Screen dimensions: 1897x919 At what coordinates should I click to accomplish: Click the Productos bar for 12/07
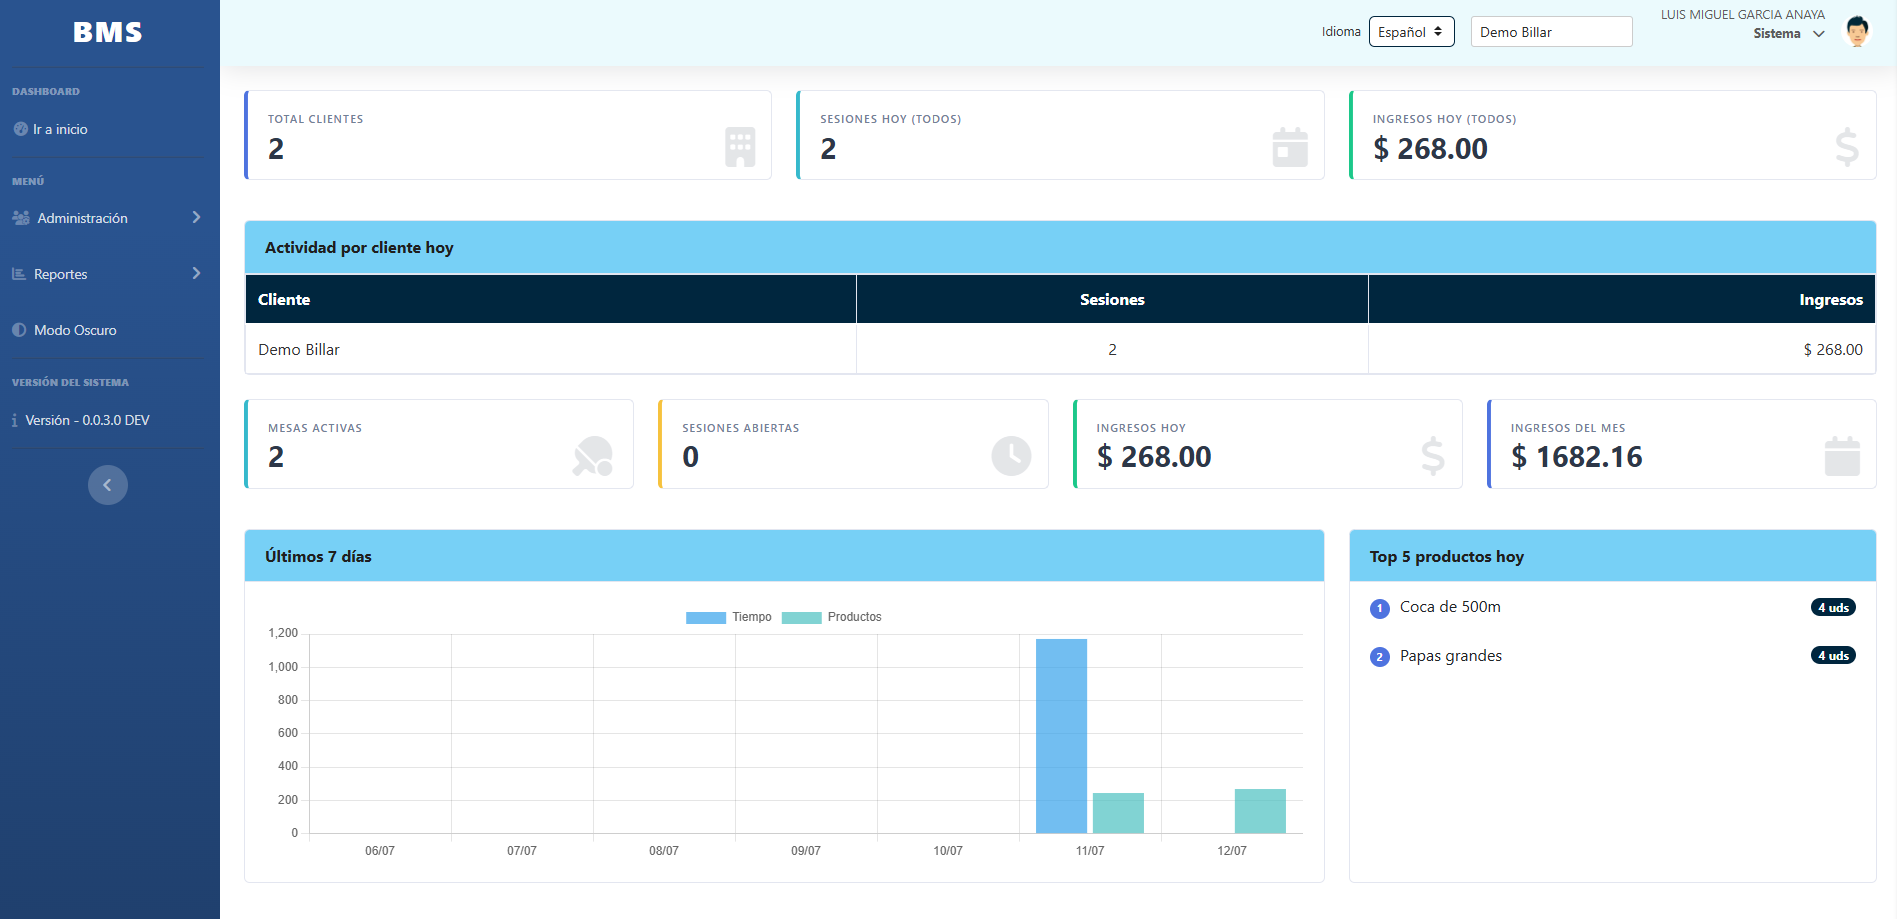click(x=1260, y=811)
